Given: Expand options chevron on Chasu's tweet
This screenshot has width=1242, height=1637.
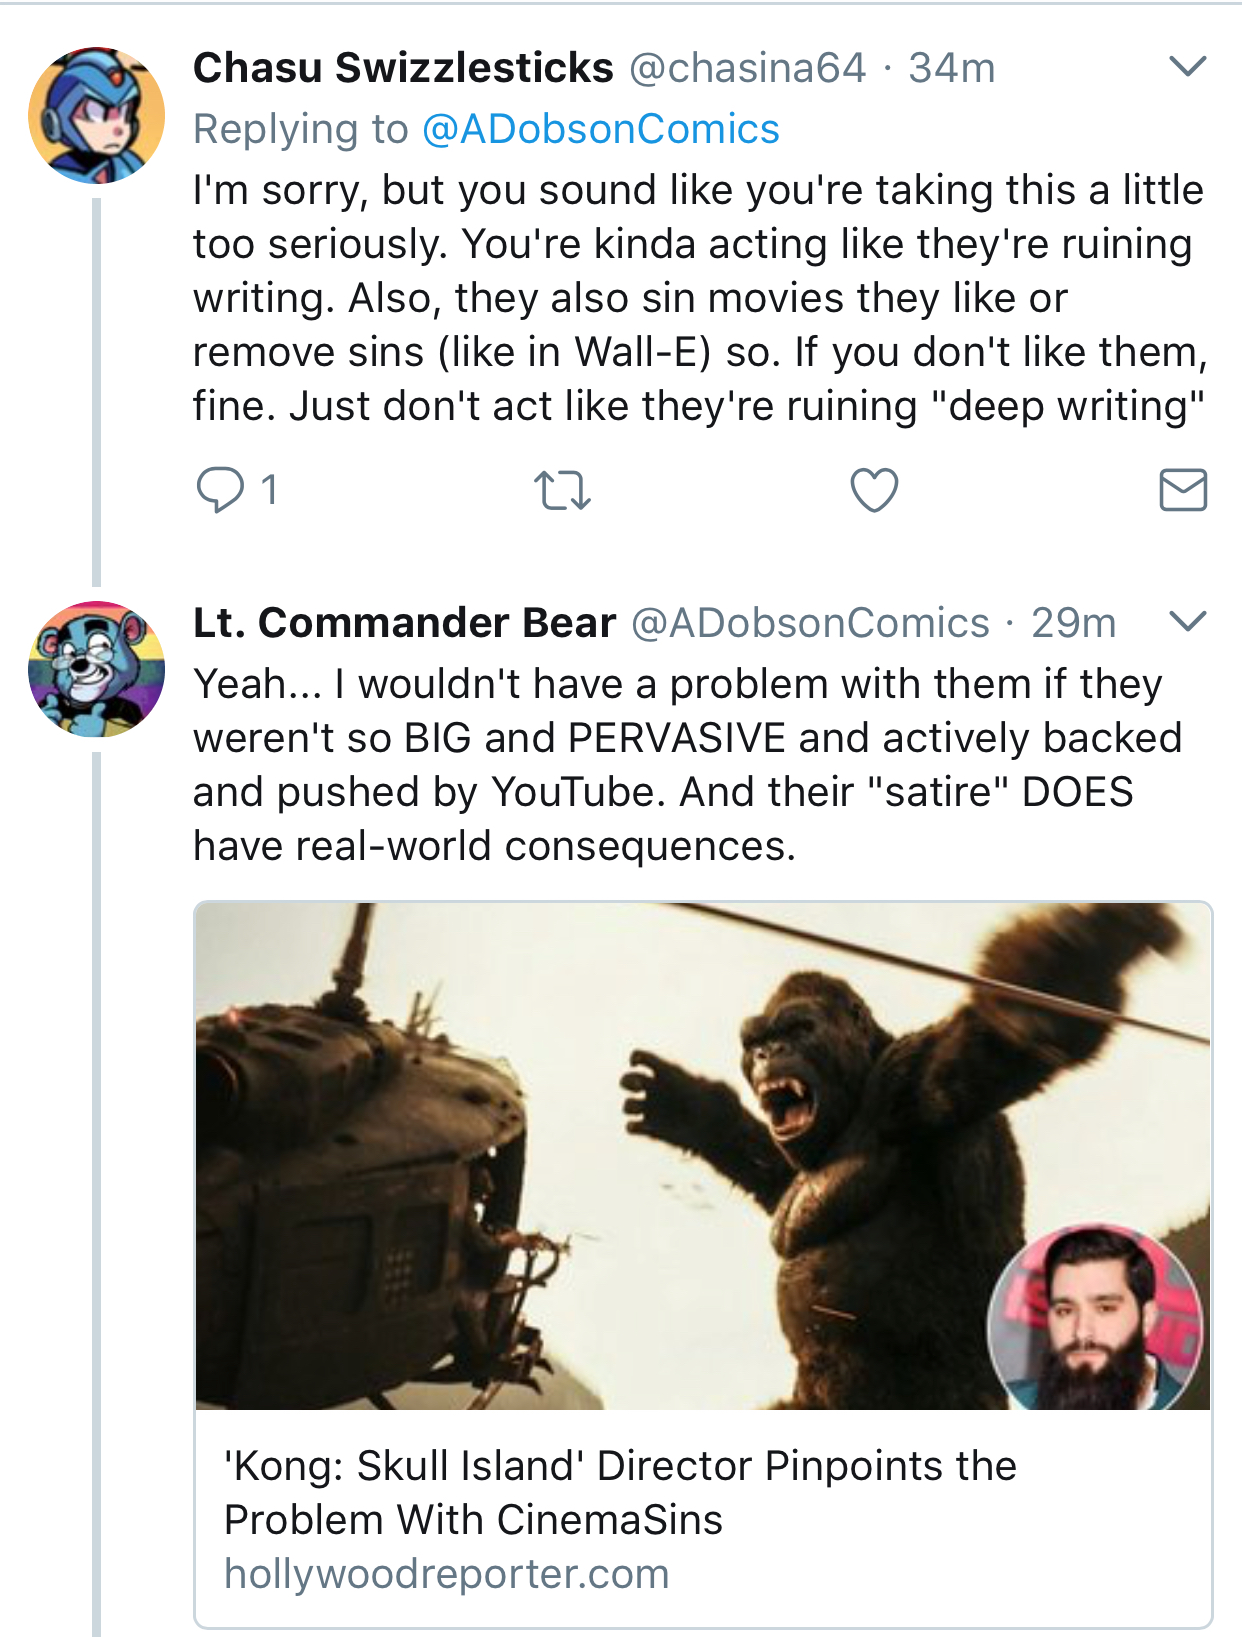Looking at the screenshot, I should click(1188, 67).
